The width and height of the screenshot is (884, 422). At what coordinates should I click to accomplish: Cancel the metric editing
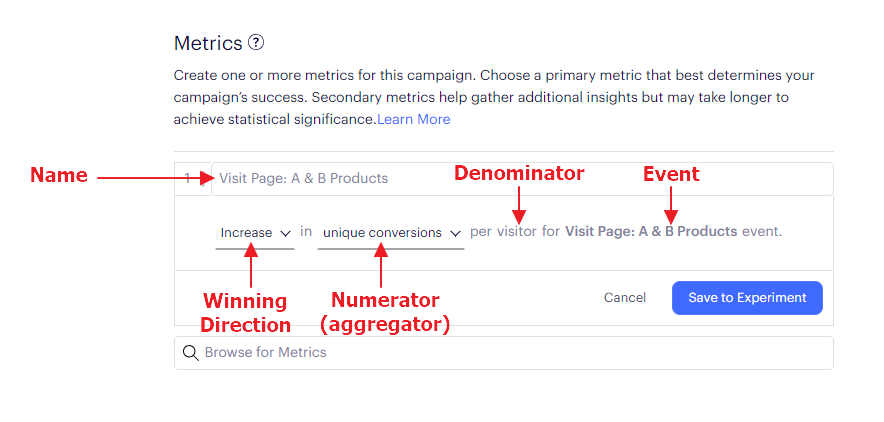click(625, 297)
